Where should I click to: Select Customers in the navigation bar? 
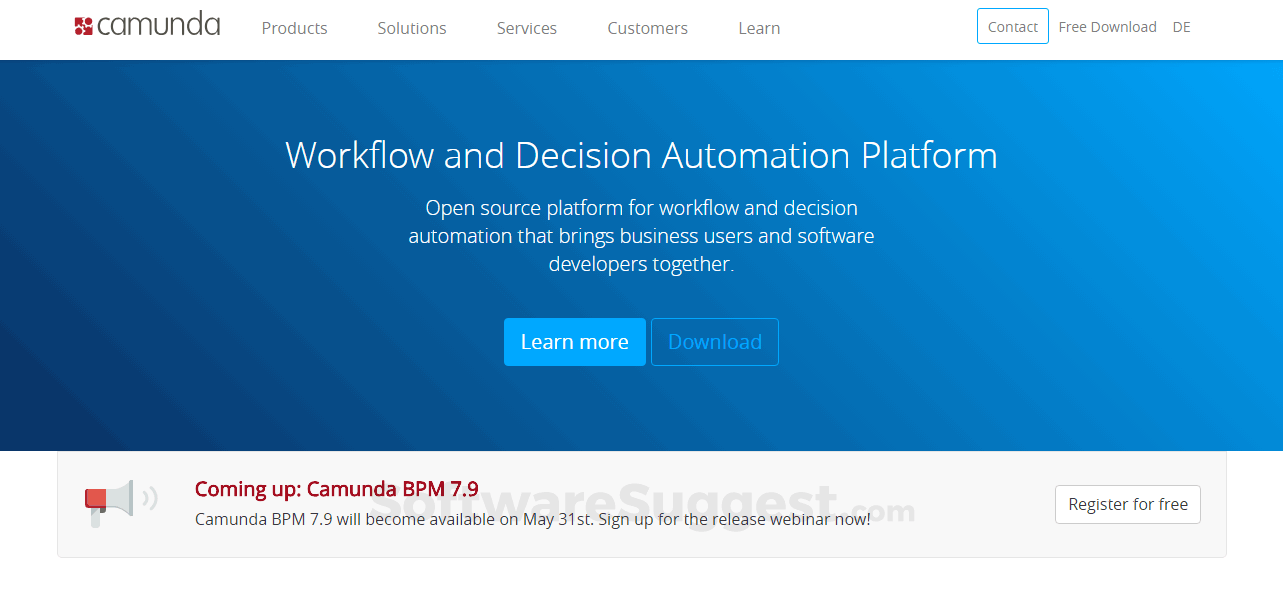(x=647, y=28)
